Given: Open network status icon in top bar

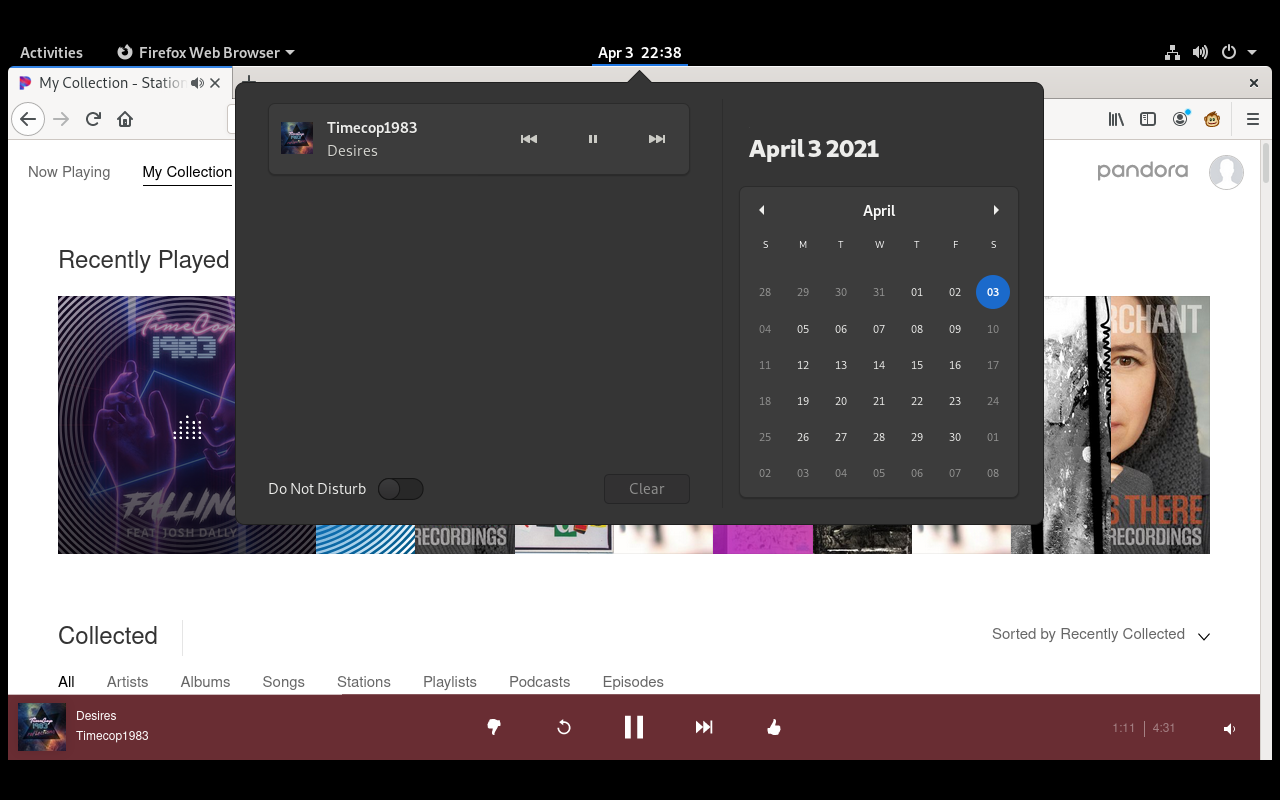Looking at the screenshot, I should coord(1172,52).
